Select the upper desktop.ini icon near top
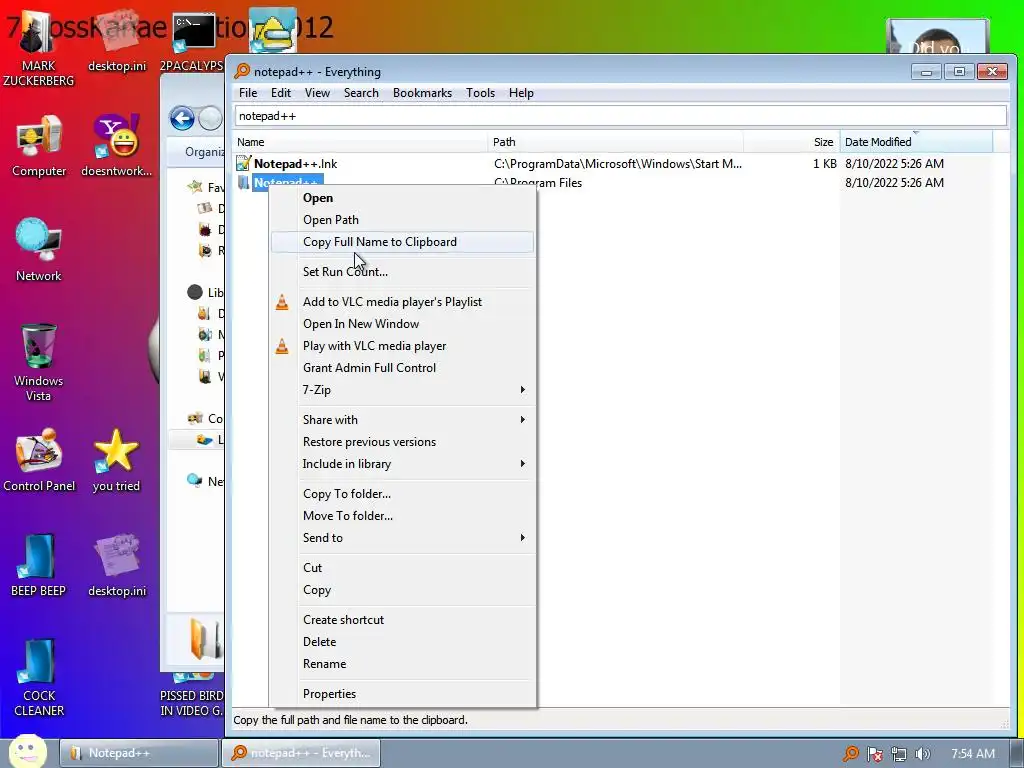 click(117, 42)
